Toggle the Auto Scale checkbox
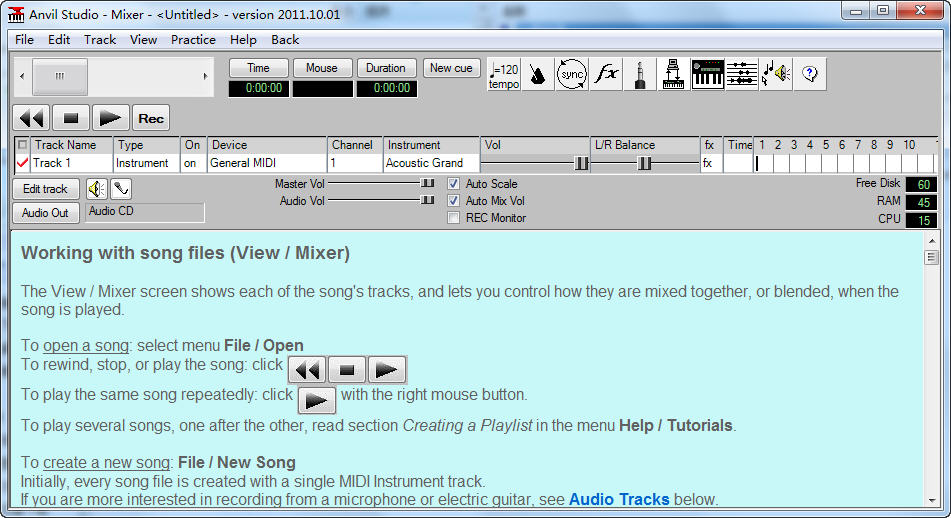The width and height of the screenshot is (951, 518). click(453, 184)
